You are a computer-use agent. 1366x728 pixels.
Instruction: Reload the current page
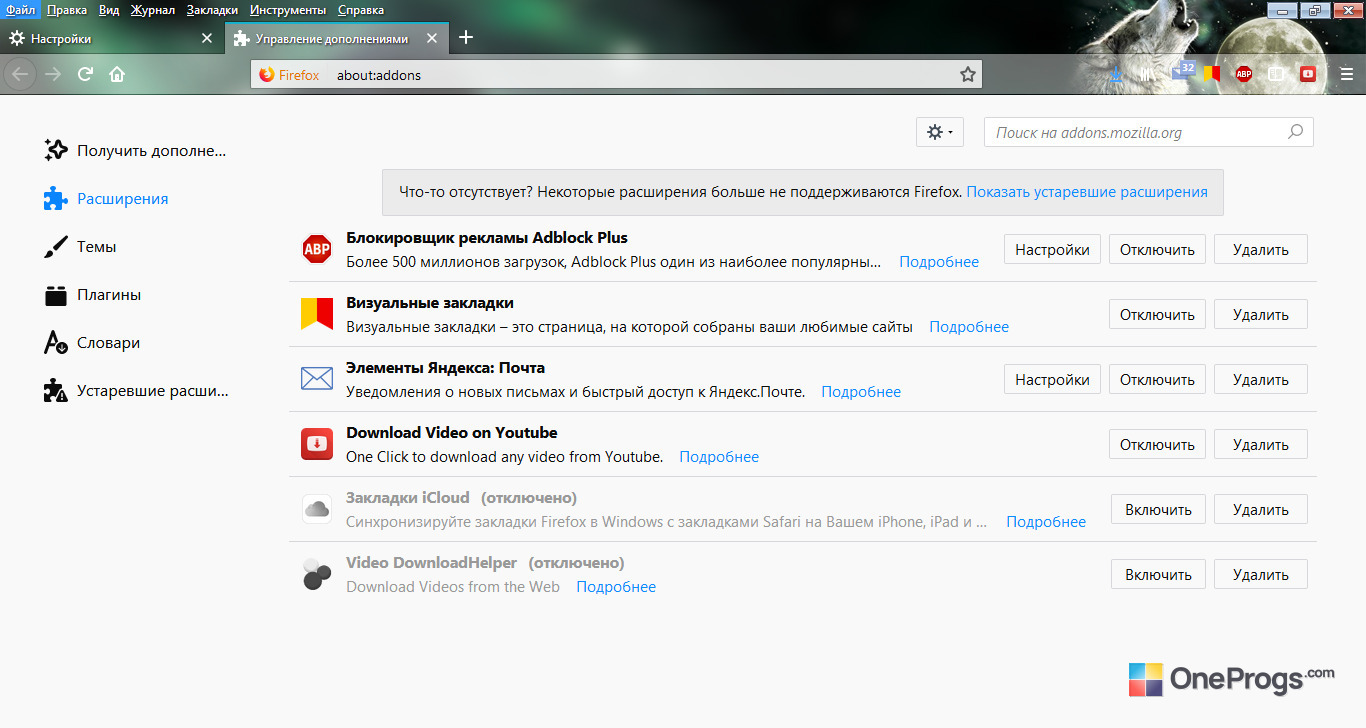point(85,74)
